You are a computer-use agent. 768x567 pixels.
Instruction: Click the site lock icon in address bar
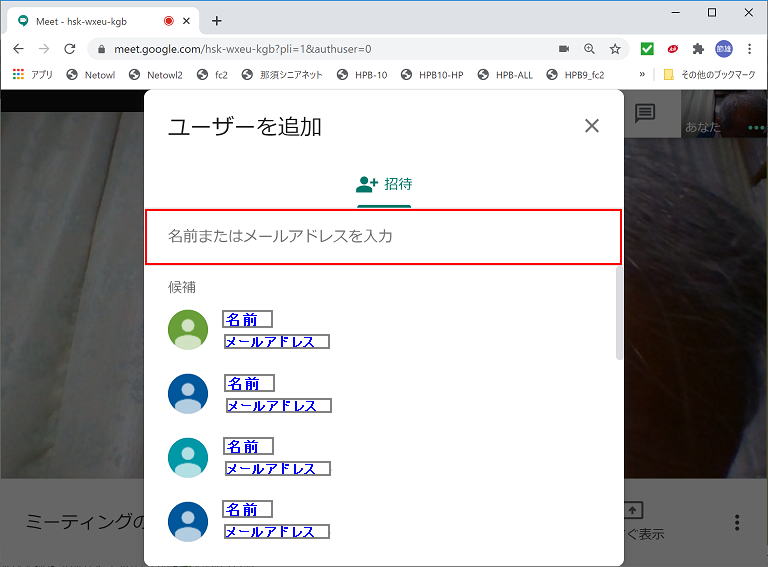[101, 49]
